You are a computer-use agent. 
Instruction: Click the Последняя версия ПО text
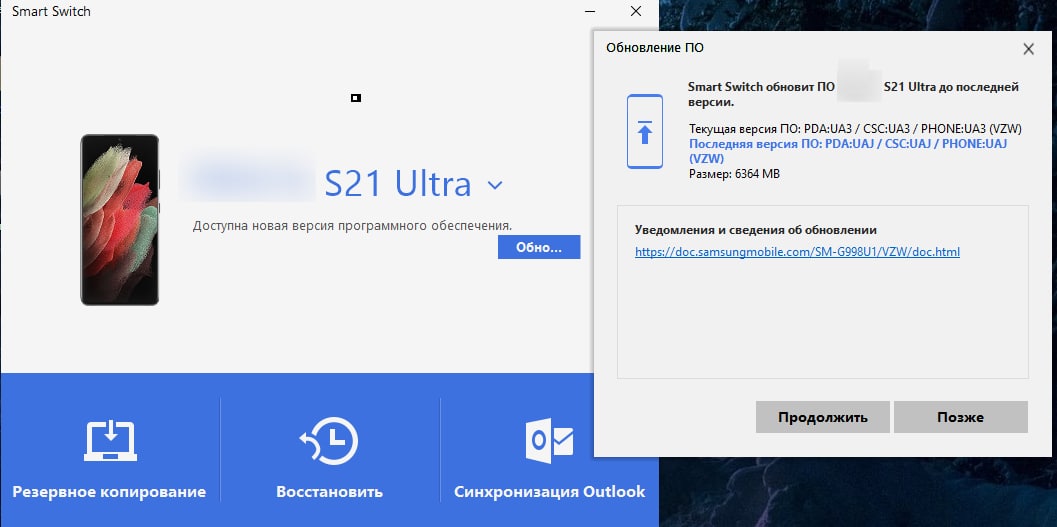[848, 152]
